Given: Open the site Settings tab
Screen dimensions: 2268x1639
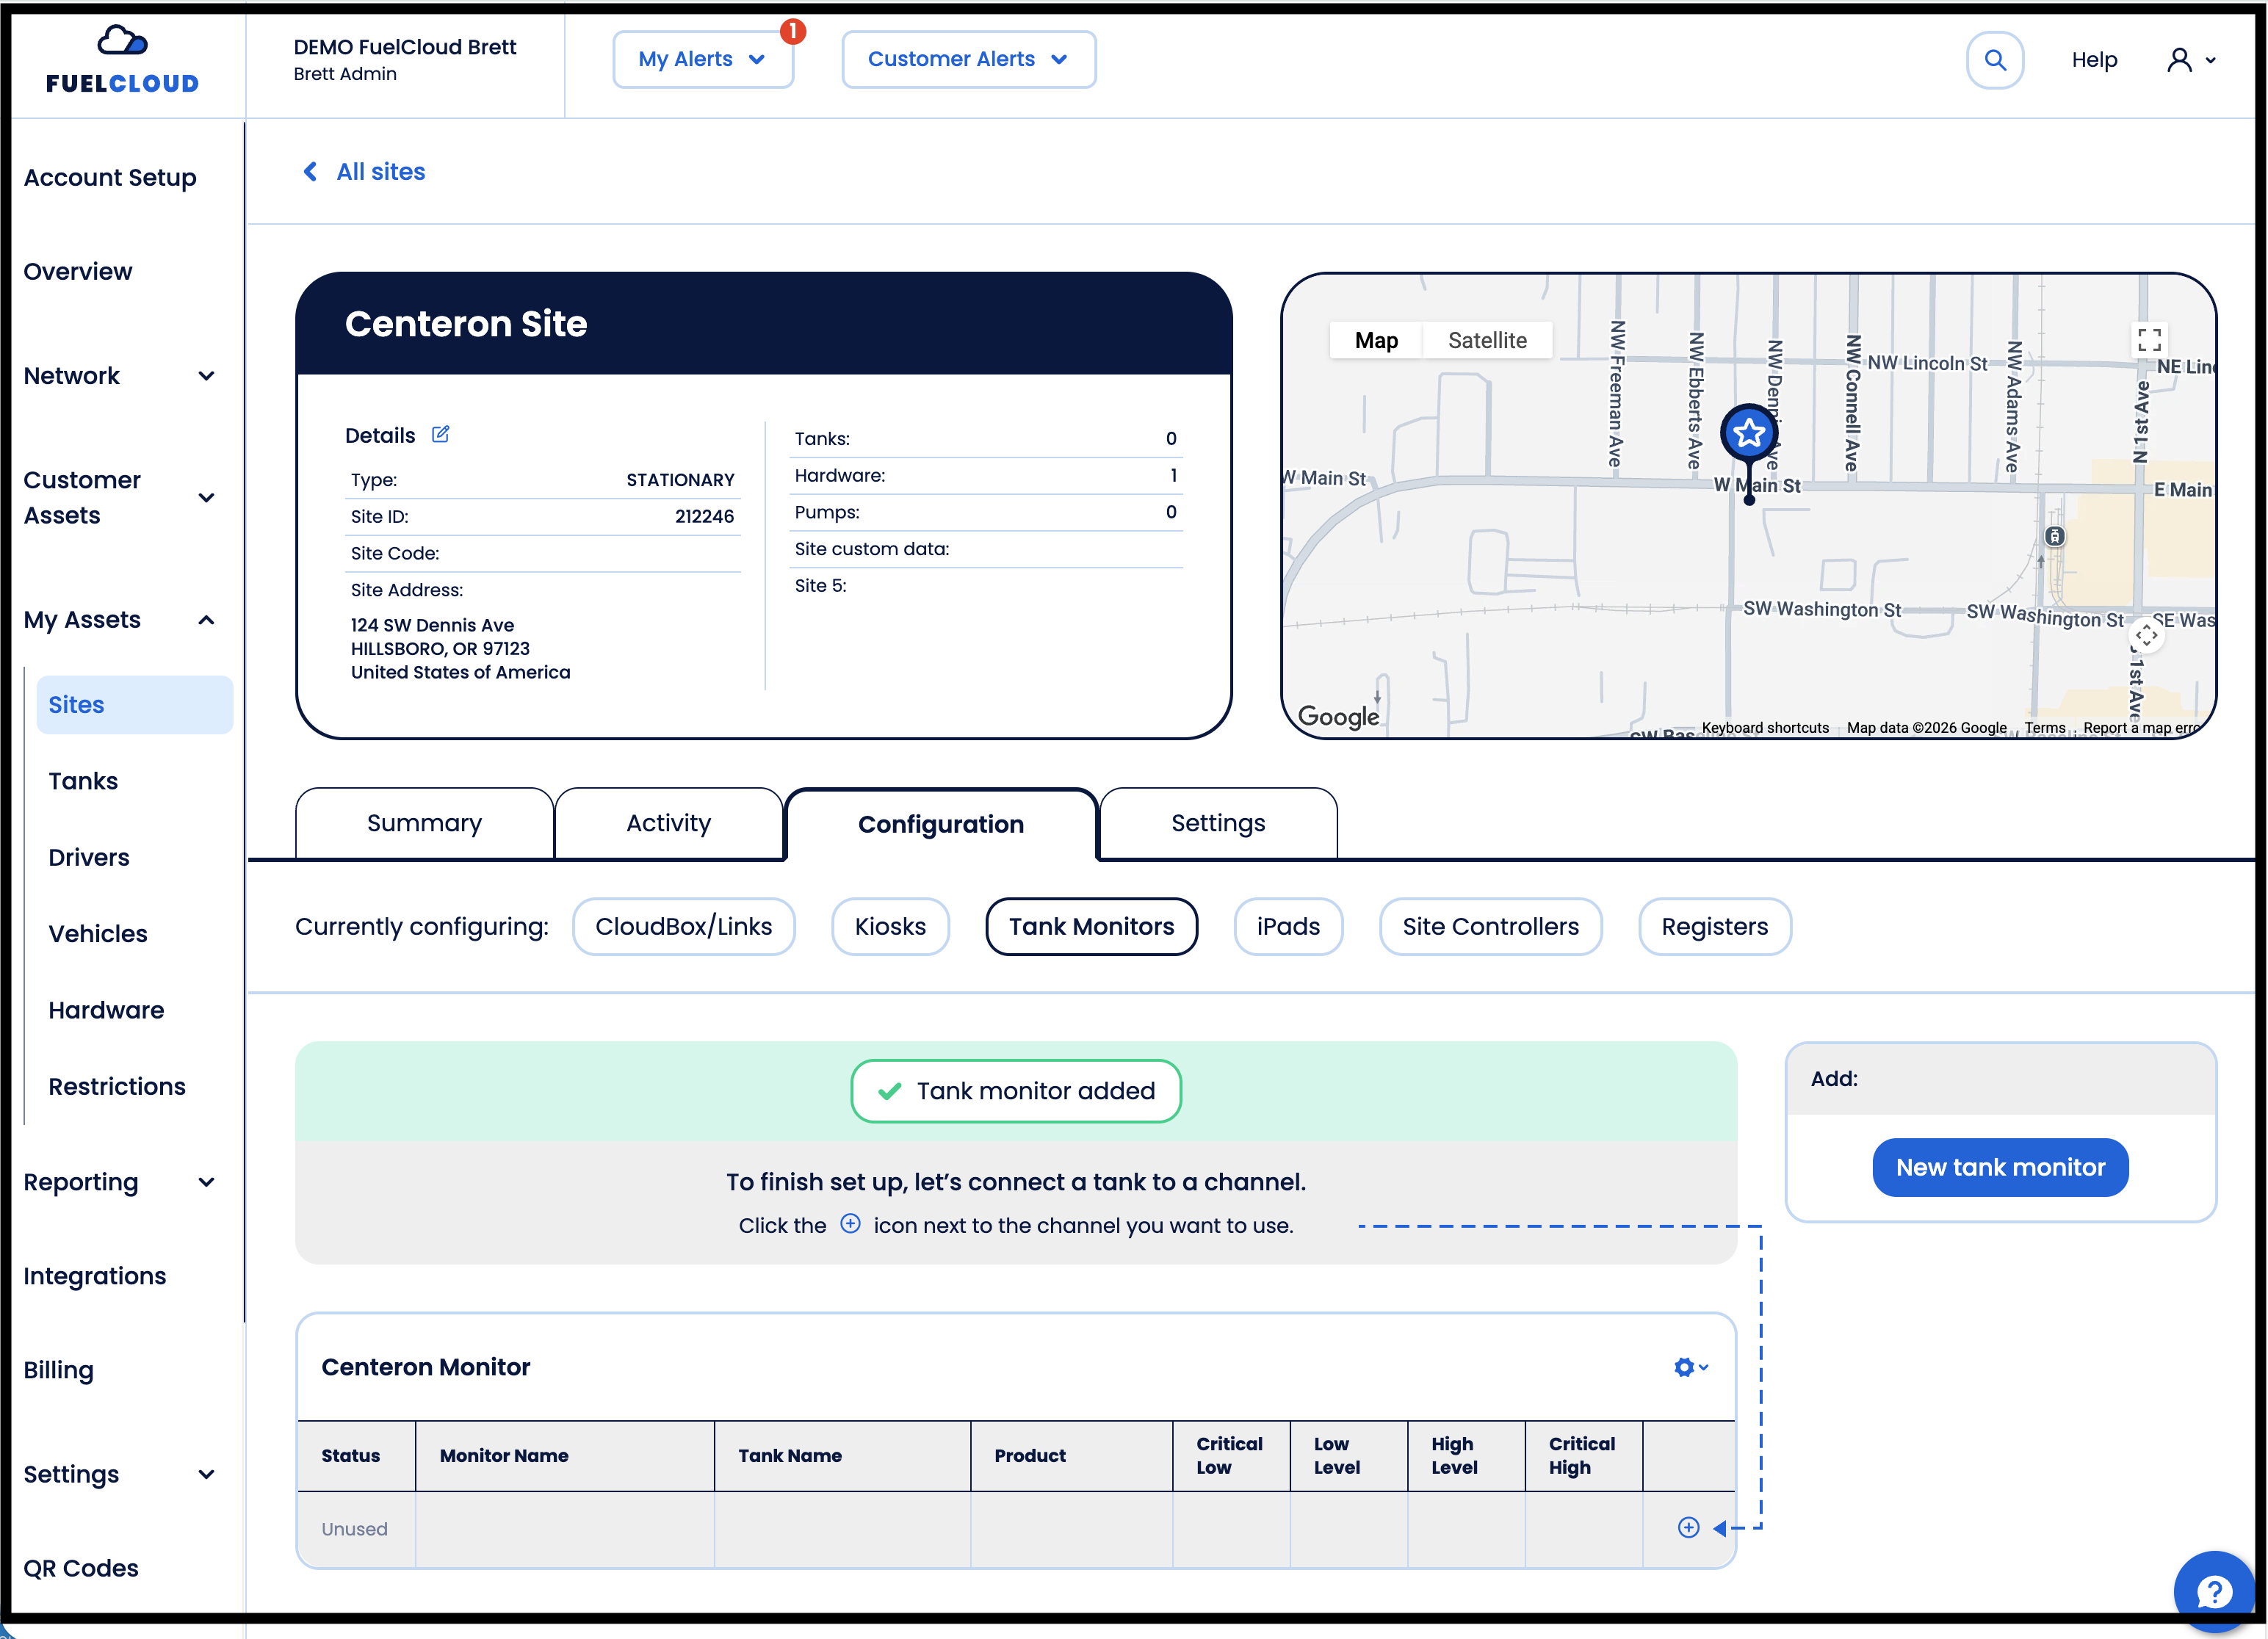Looking at the screenshot, I should coord(1218,823).
